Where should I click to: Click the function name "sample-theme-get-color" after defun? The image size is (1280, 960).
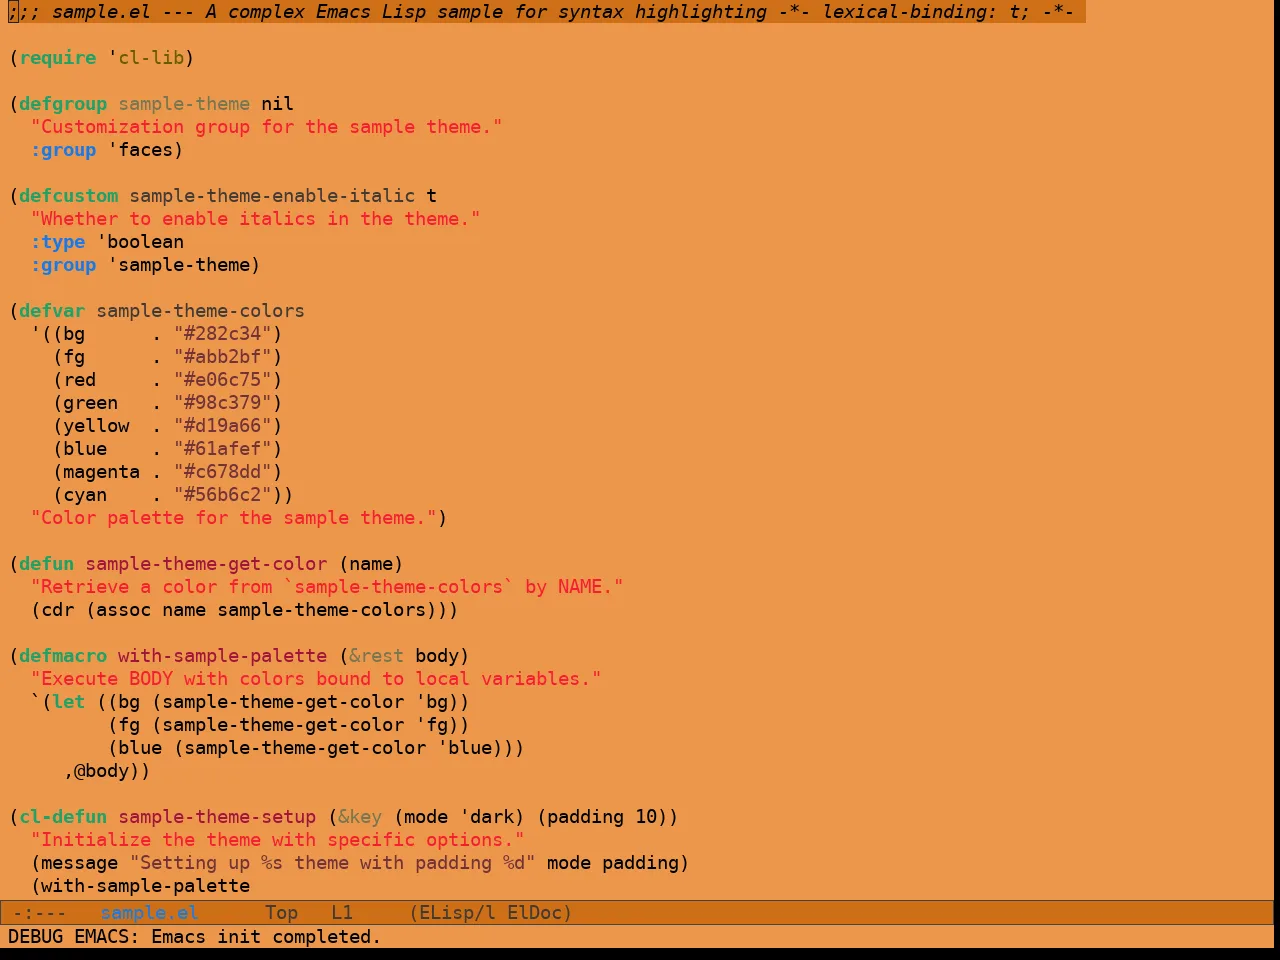(x=206, y=564)
